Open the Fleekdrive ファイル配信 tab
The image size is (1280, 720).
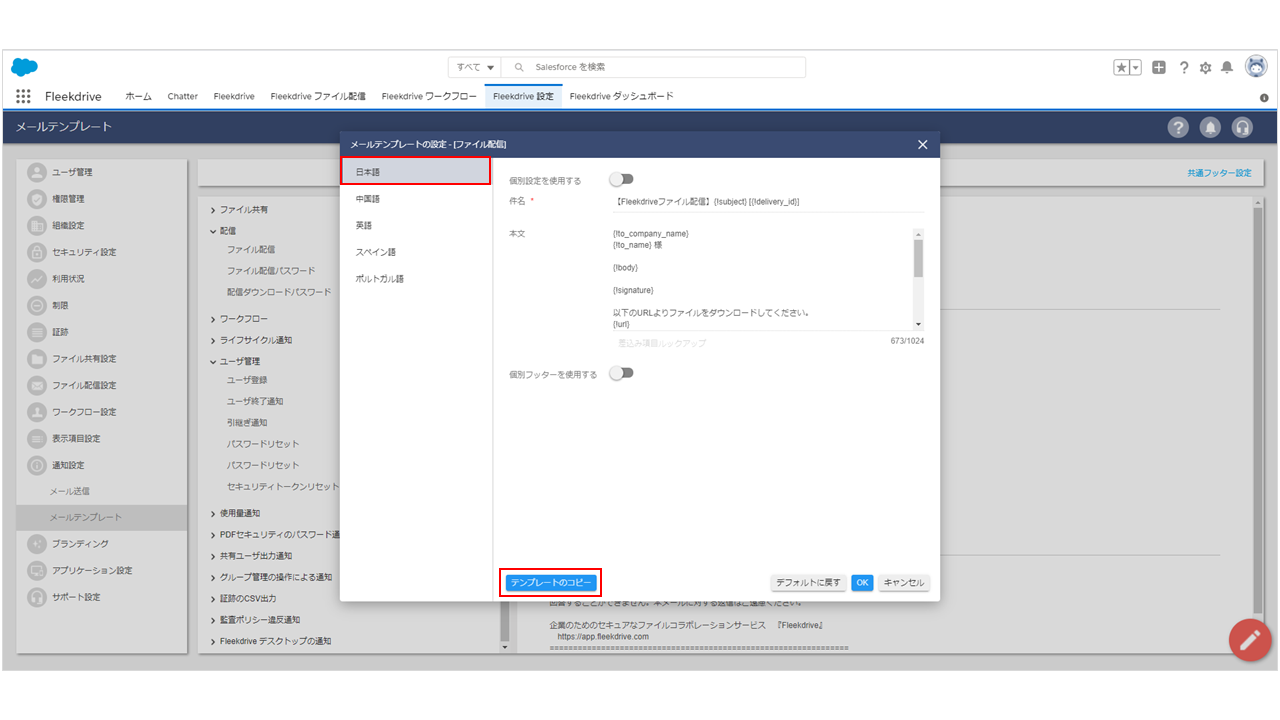319,96
